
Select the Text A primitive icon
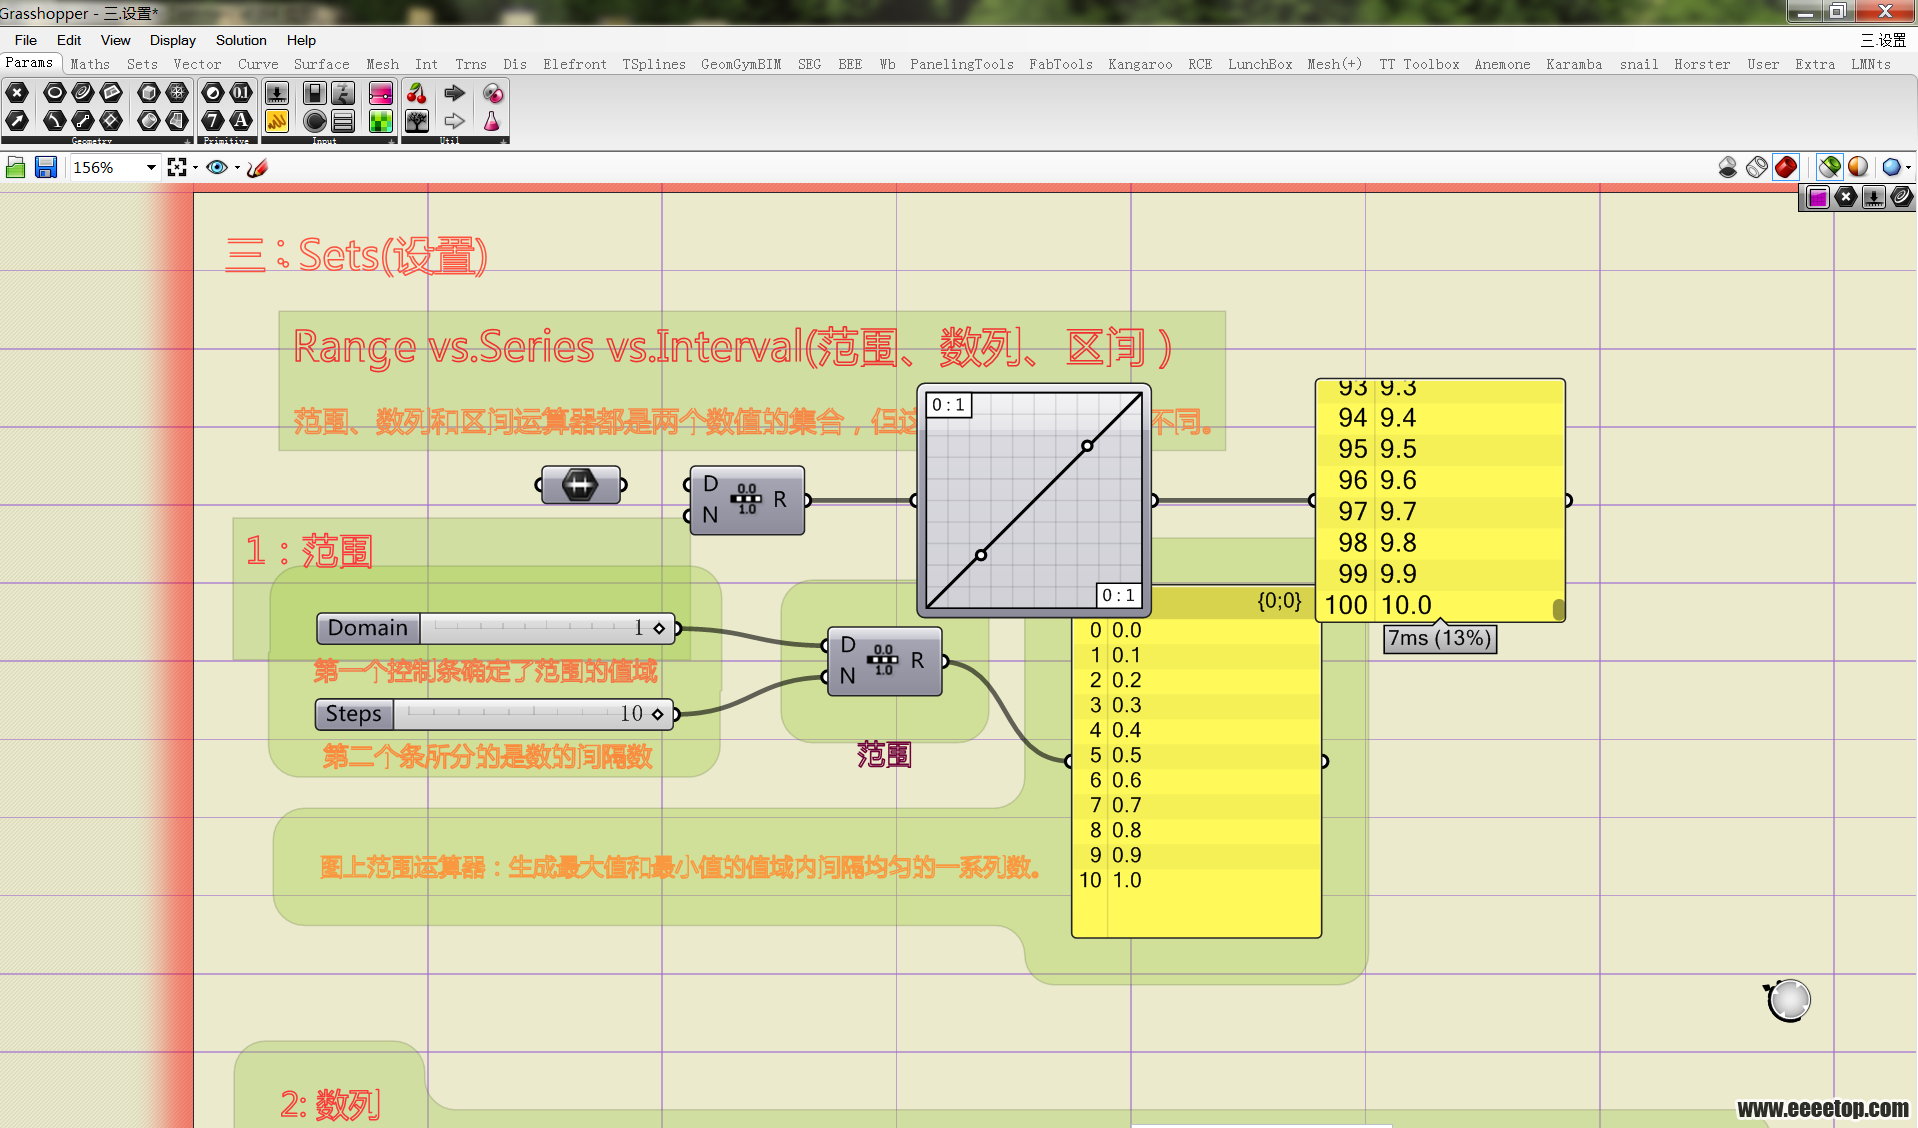(241, 121)
